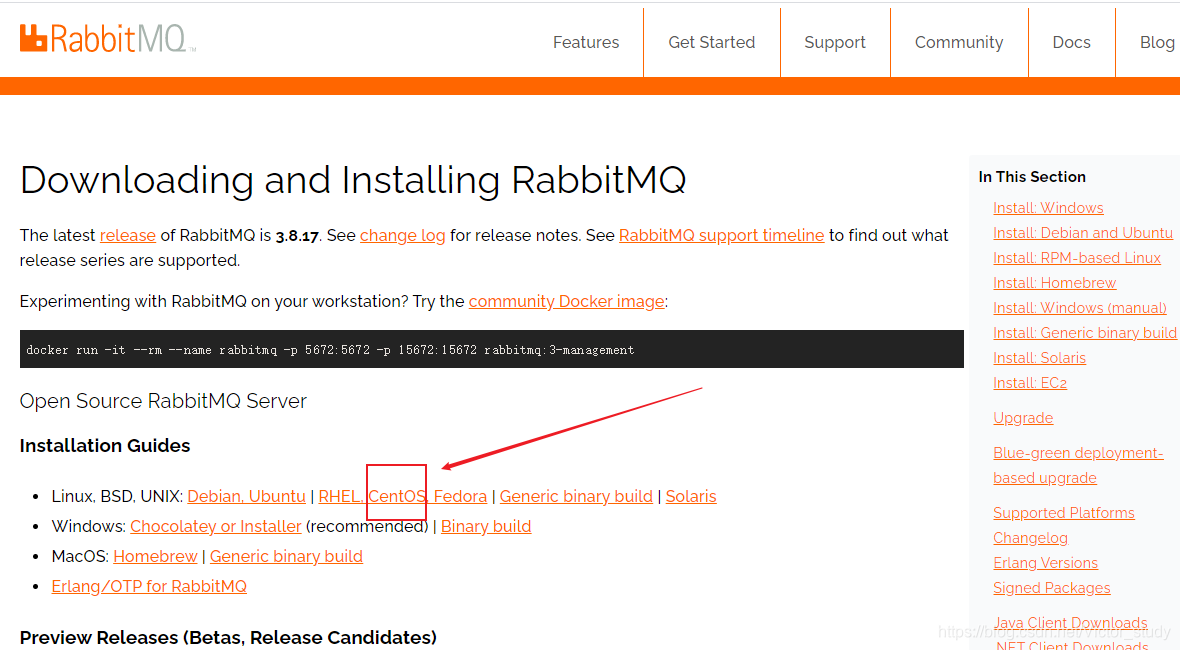1180x650 pixels.
Task: Click the version number 3.8.17 text
Action: [297, 235]
